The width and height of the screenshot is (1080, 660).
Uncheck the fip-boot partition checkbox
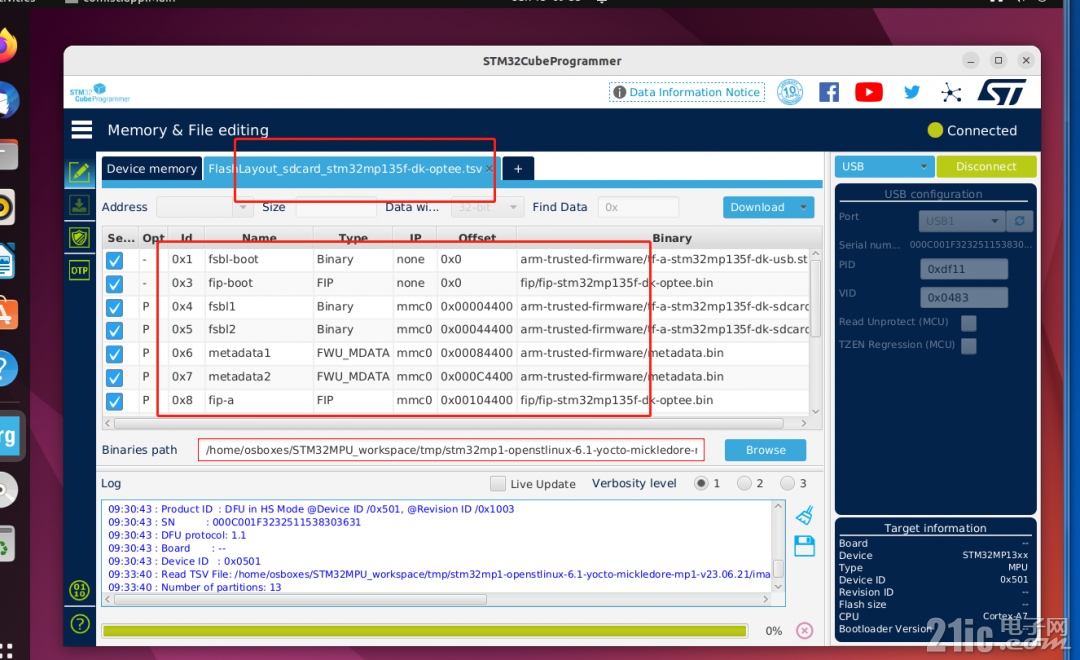click(x=114, y=284)
